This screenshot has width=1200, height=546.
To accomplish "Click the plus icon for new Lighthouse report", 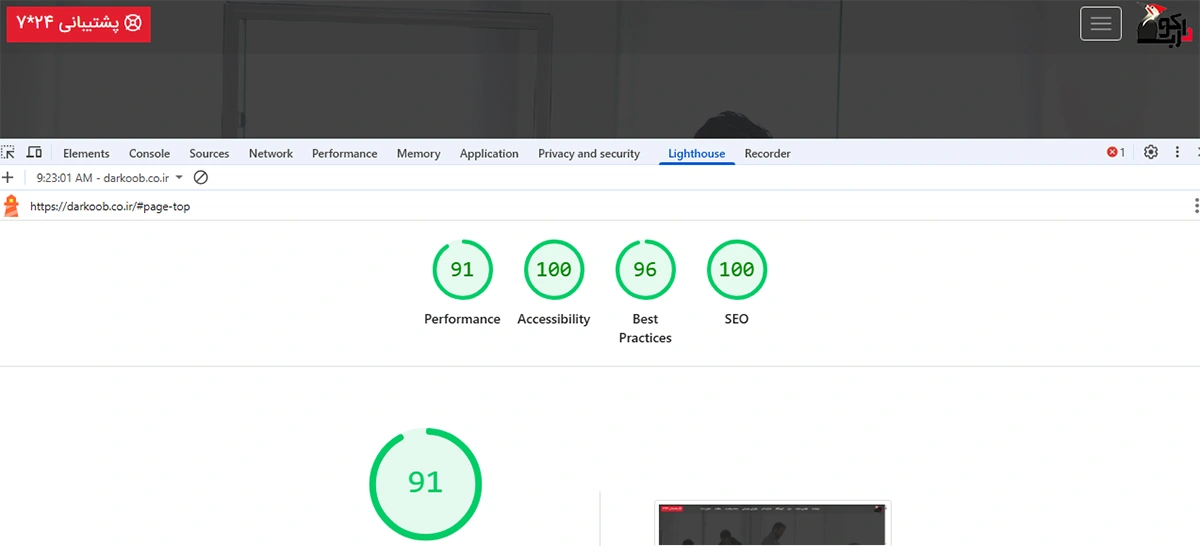I will point(8,178).
